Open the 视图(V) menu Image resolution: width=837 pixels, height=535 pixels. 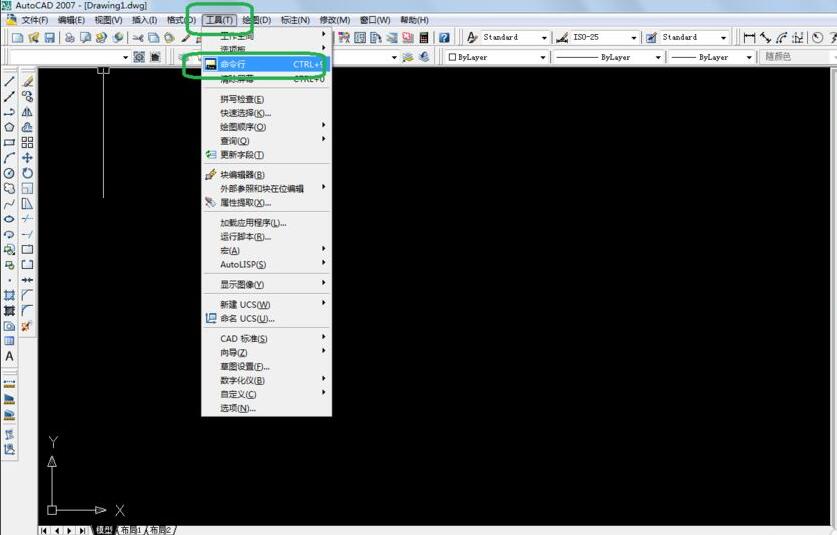108,20
